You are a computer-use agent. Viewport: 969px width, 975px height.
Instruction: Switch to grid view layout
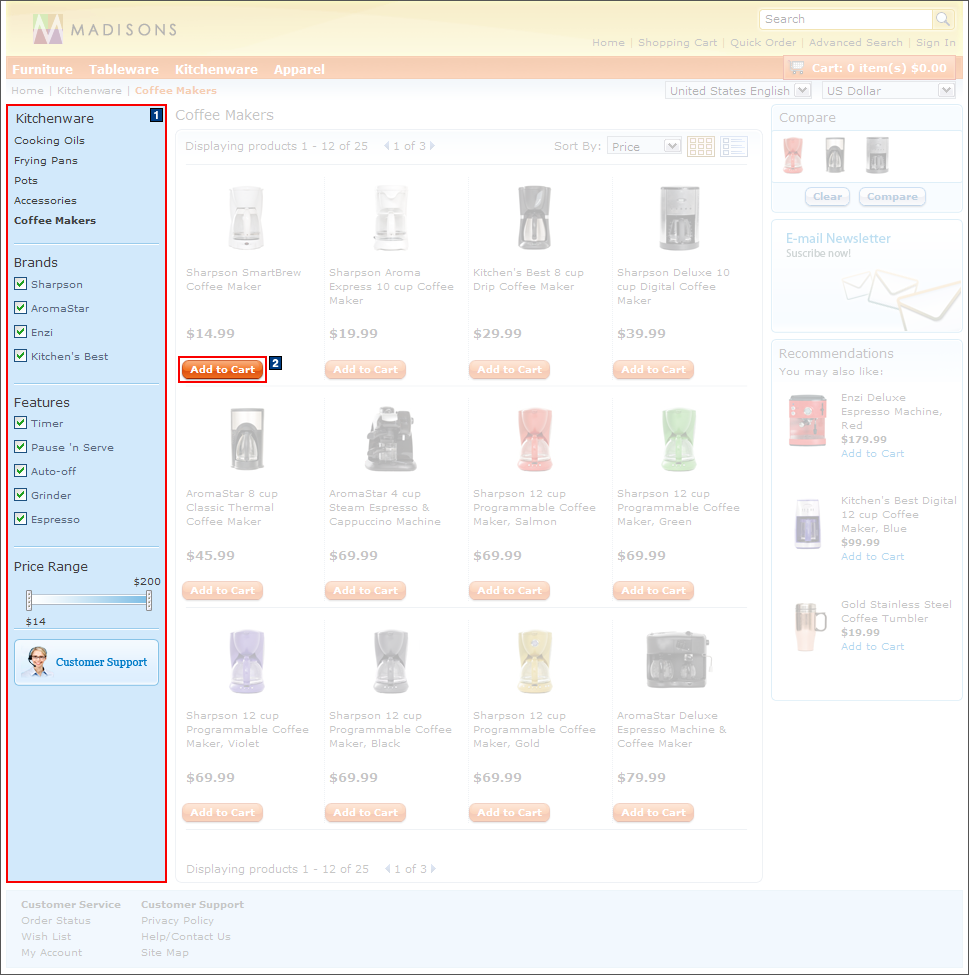coord(700,146)
